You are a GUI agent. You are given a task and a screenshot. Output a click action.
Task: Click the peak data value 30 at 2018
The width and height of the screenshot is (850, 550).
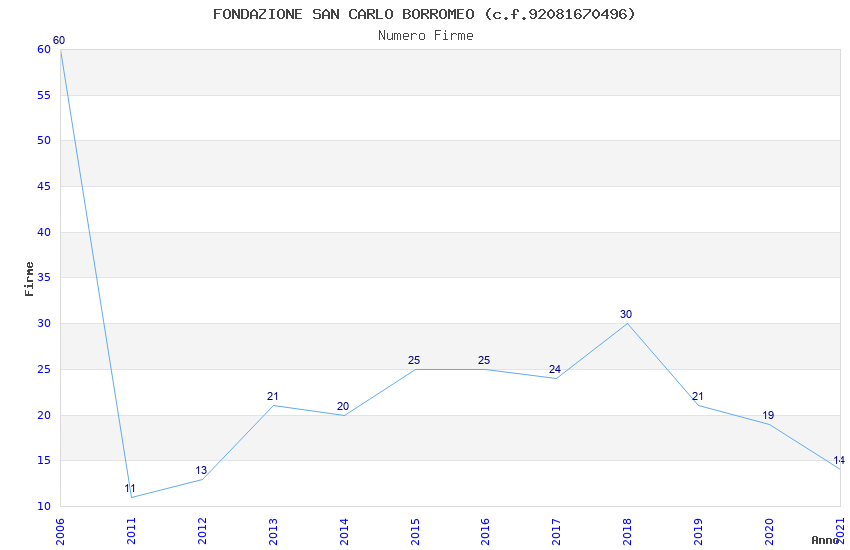pyautogui.click(x=626, y=314)
